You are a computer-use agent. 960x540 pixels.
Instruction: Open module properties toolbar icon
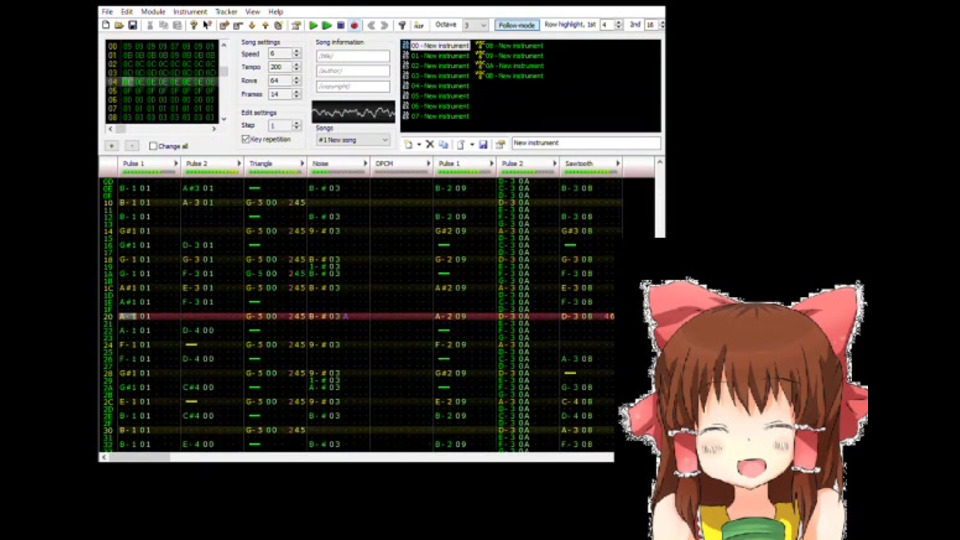(x=296, y=25)
